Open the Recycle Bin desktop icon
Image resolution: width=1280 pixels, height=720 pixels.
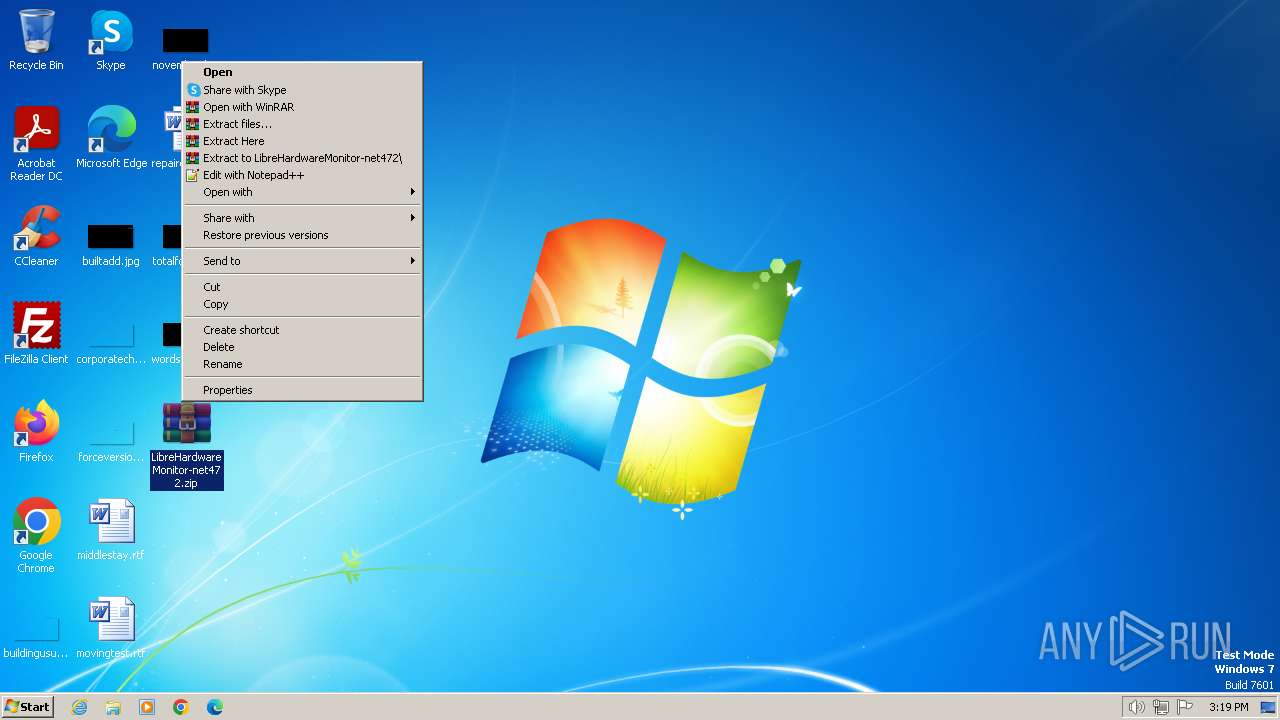click(36, 40)
